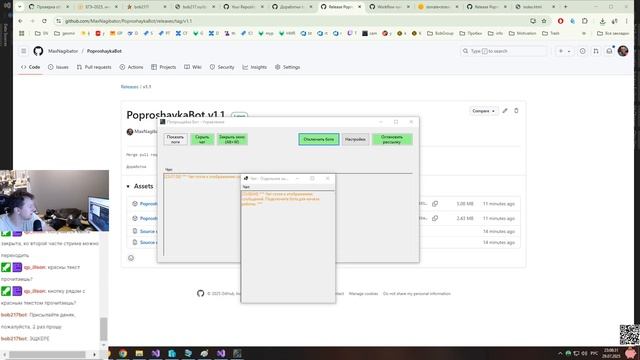Click Do not share my personal information

coord(417,293)
